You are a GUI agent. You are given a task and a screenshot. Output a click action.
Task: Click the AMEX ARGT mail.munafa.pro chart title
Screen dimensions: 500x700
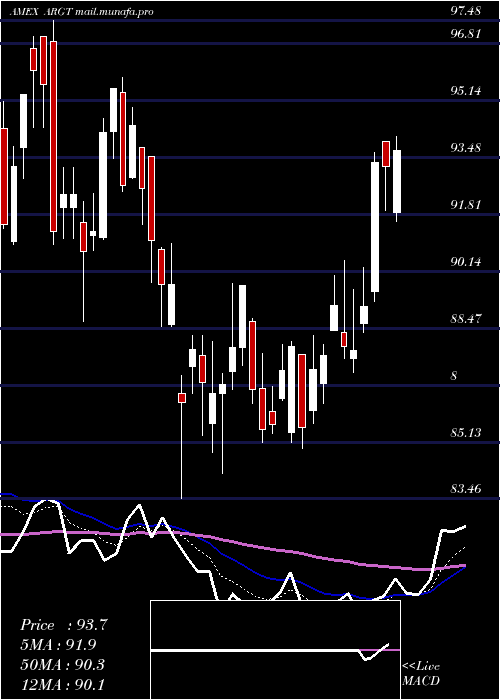pyautogui.click(x=81, y=12)
